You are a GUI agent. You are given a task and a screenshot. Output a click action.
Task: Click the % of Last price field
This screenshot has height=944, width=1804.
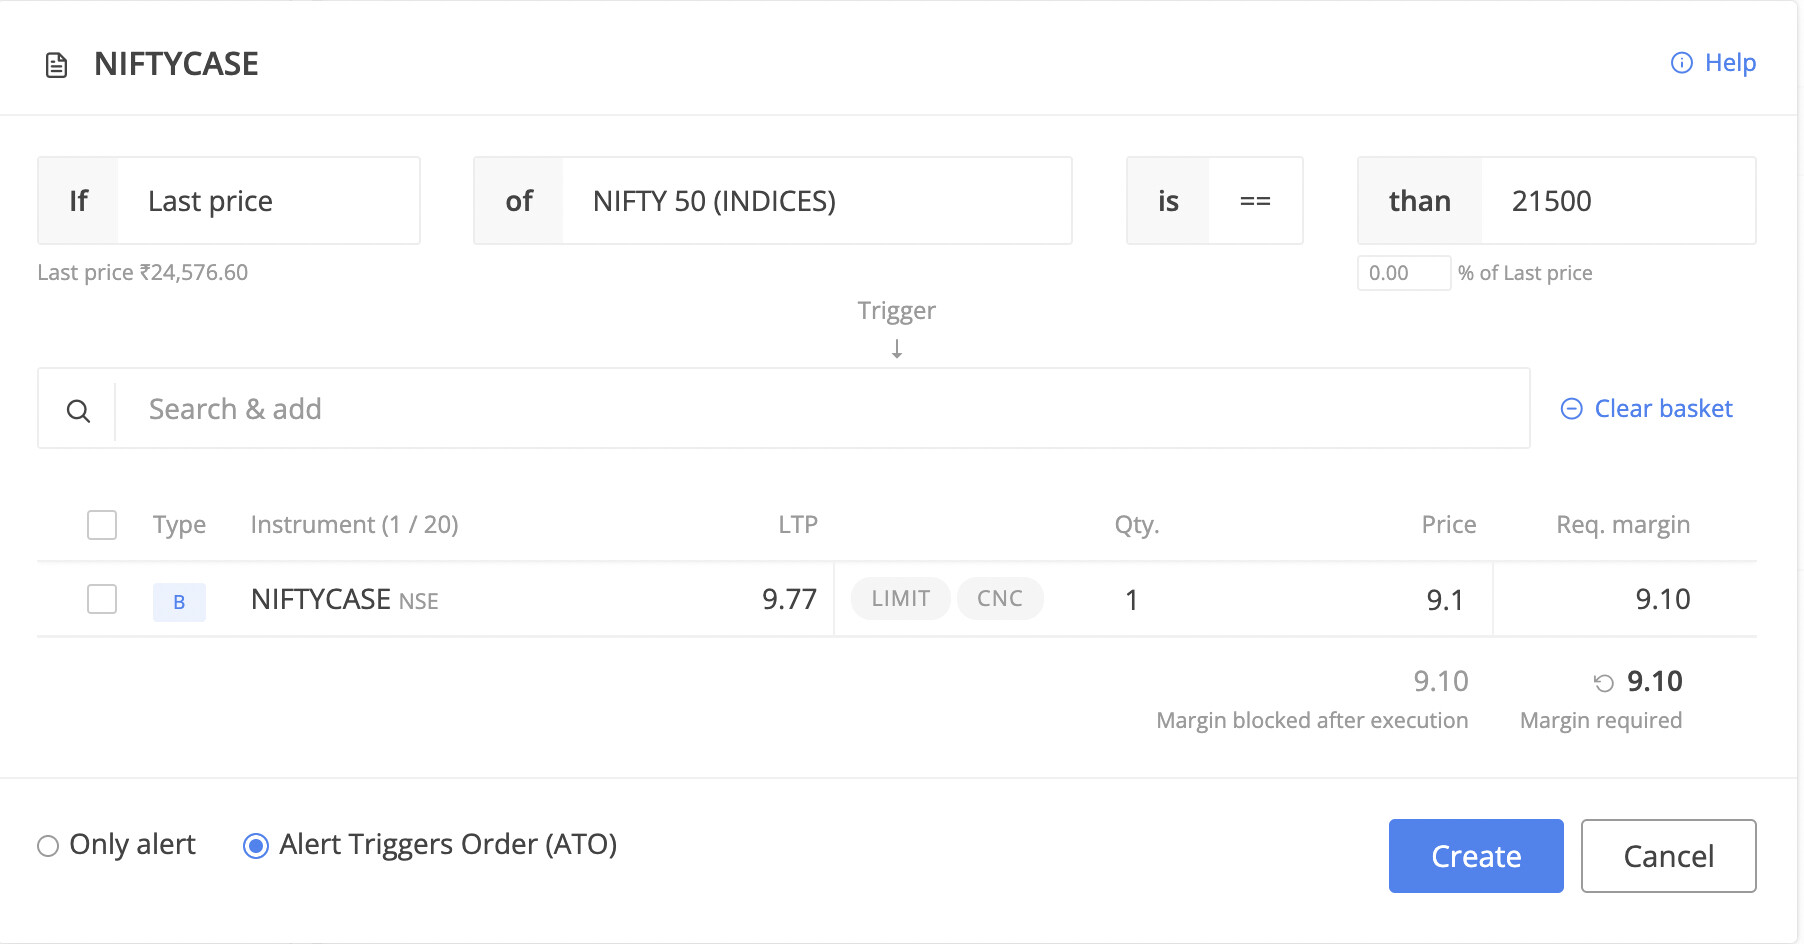click(1403, 273)
